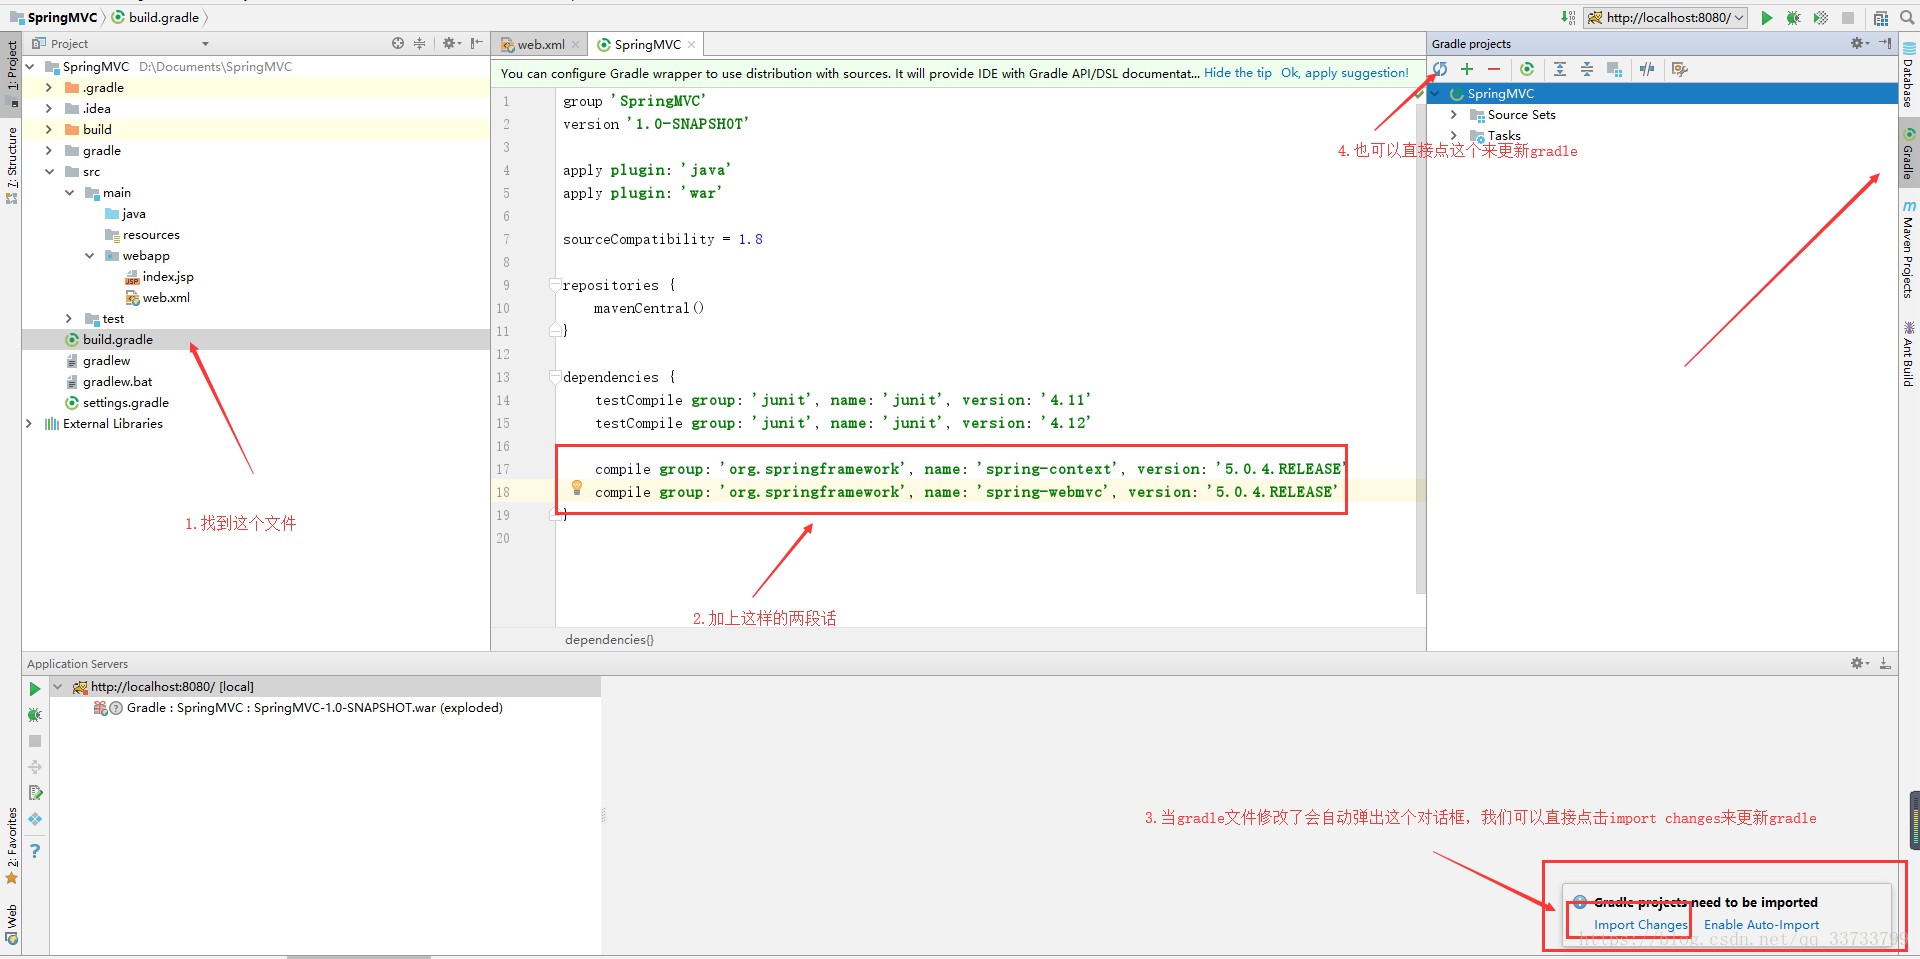Expand Source Sets in Gradle panel
1920x959 pixels.
pyautogui.click(x=1454, y=115)
